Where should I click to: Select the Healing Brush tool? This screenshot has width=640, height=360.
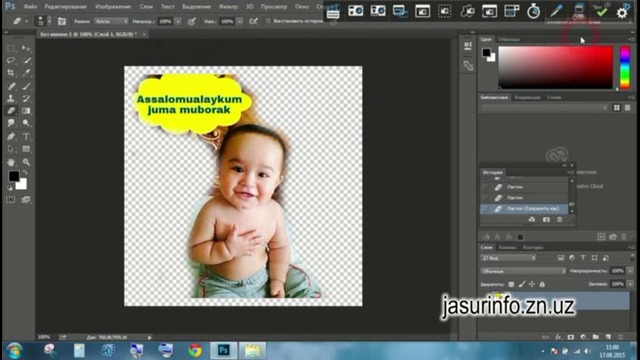(x=11, y=86)
